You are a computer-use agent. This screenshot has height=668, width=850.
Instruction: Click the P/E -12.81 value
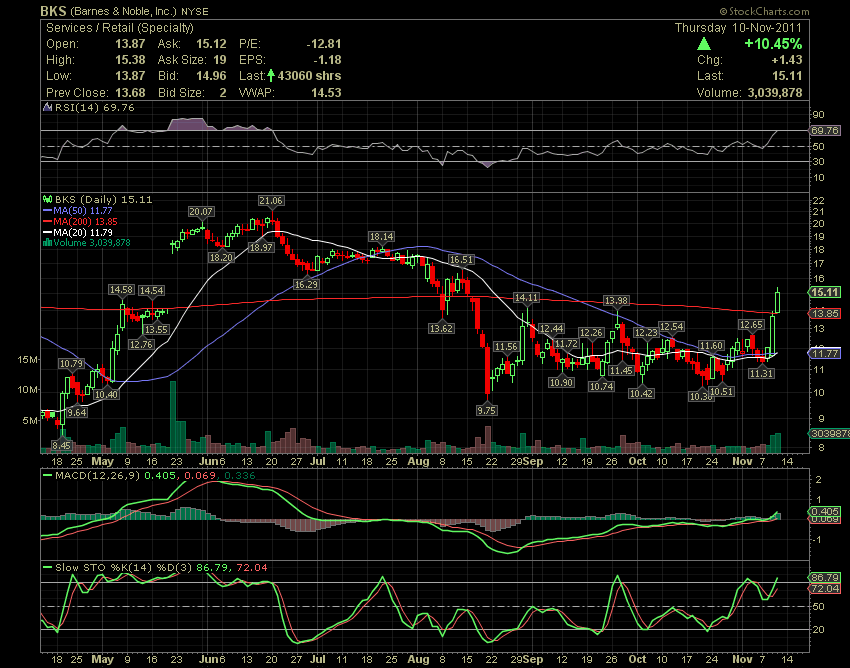[324, 44]
